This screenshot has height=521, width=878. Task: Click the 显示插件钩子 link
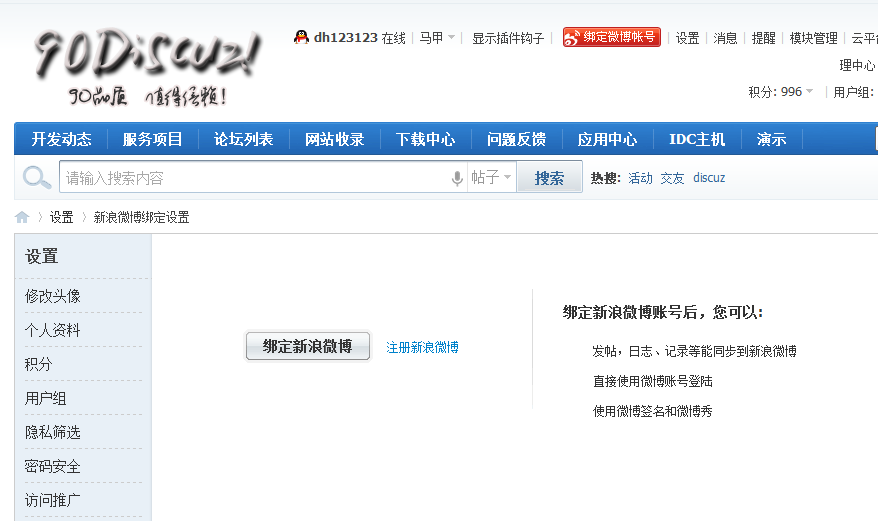click(x=508, y=38)
